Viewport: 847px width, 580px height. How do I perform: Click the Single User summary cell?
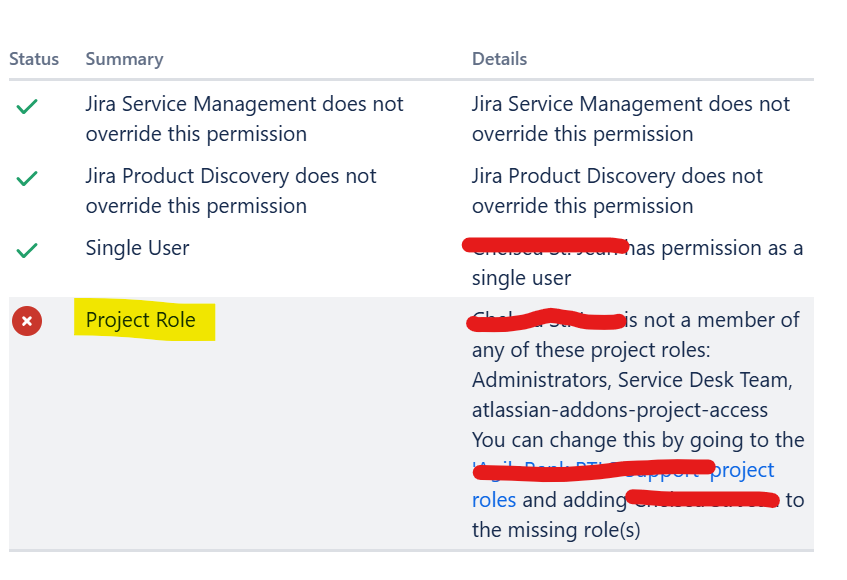click(137, 248)
